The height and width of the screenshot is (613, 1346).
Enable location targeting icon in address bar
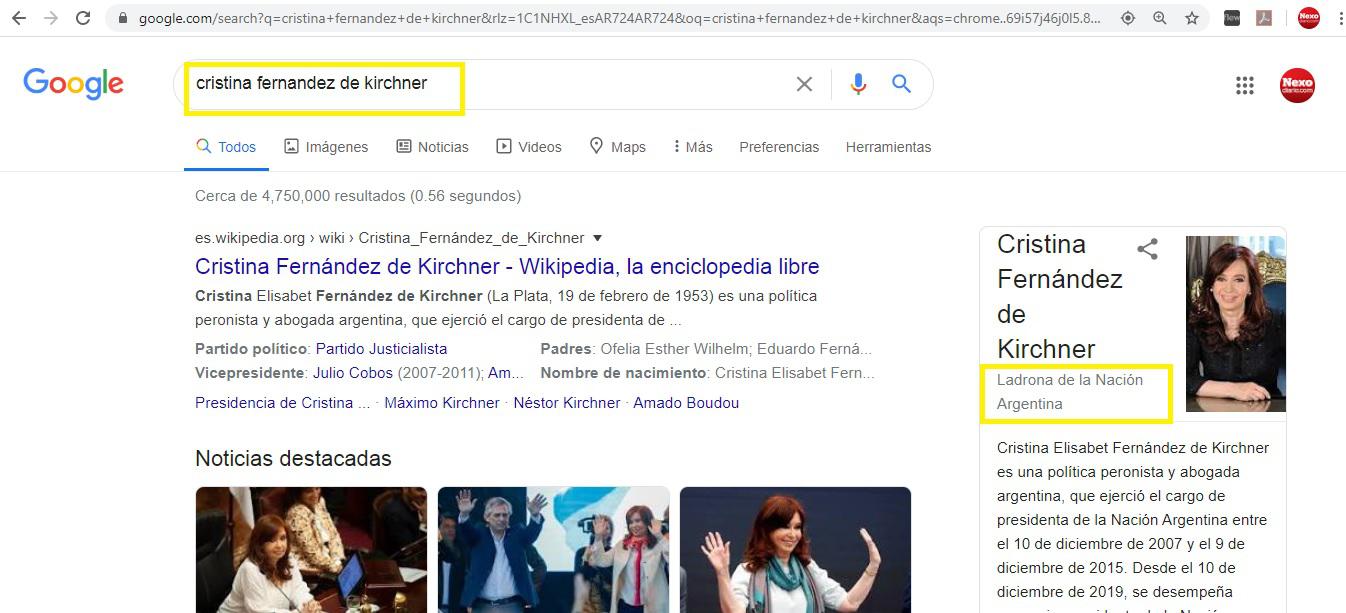(1129, 17)
